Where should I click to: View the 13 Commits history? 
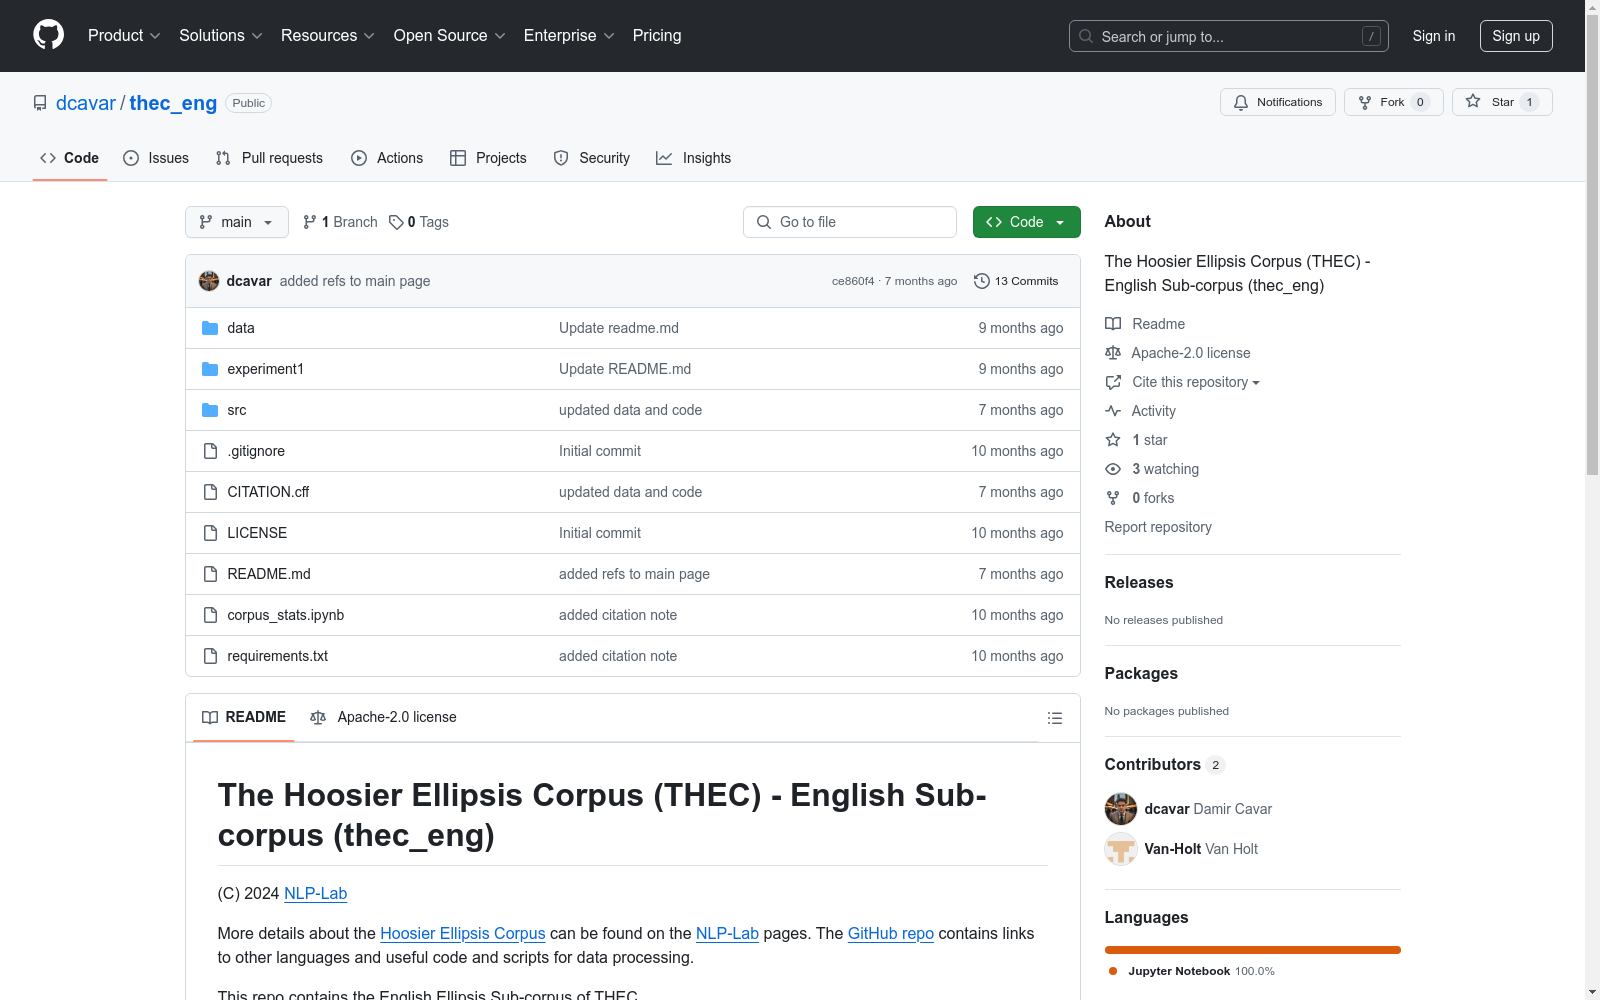(x=1016, y=281)
